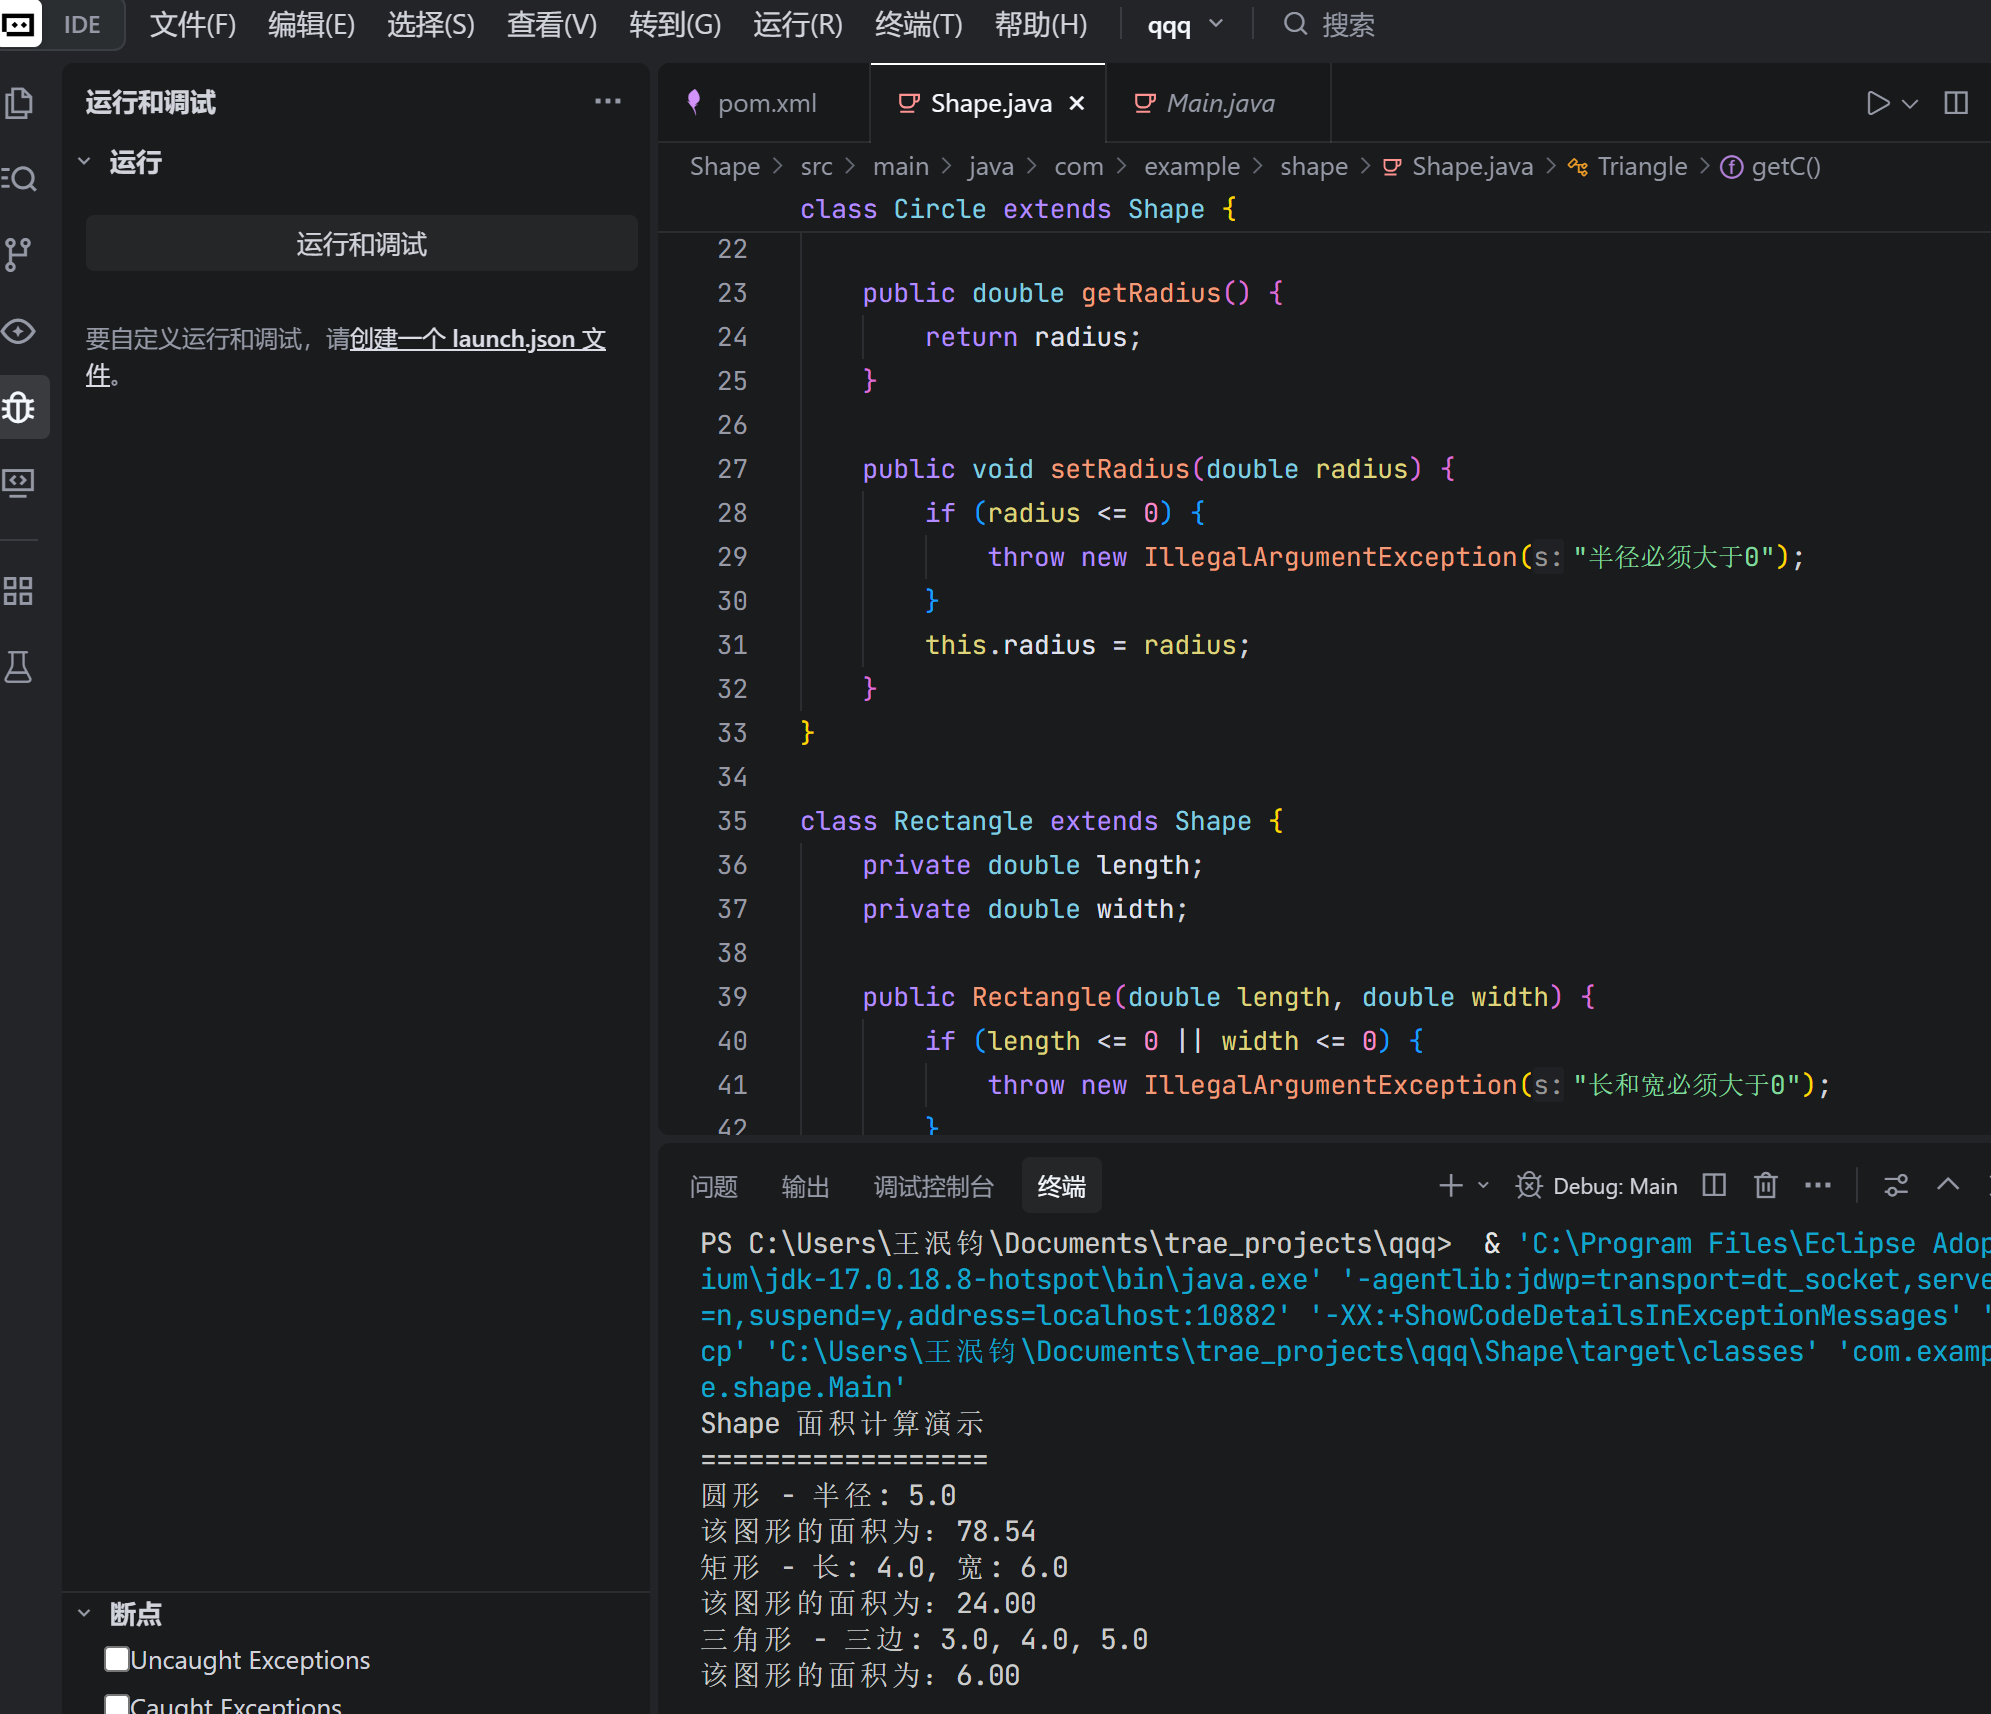Screen dimensions: 1991x1714
Task: Open the Extensions grid icon
Action: tap(19, 591)
